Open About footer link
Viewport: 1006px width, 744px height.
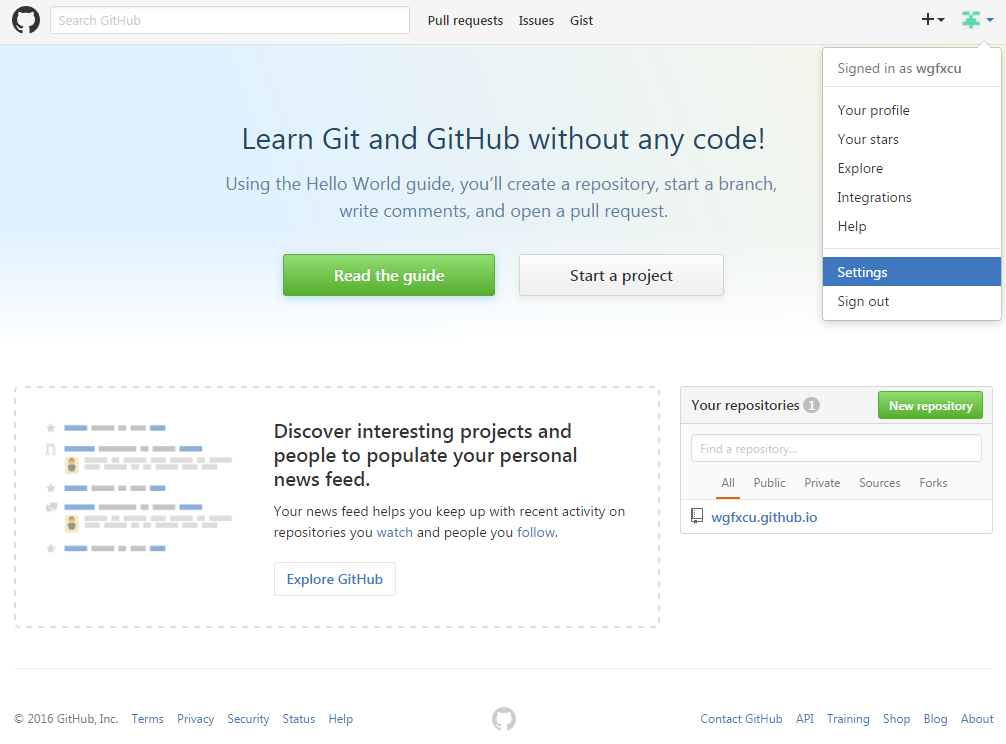977,719
